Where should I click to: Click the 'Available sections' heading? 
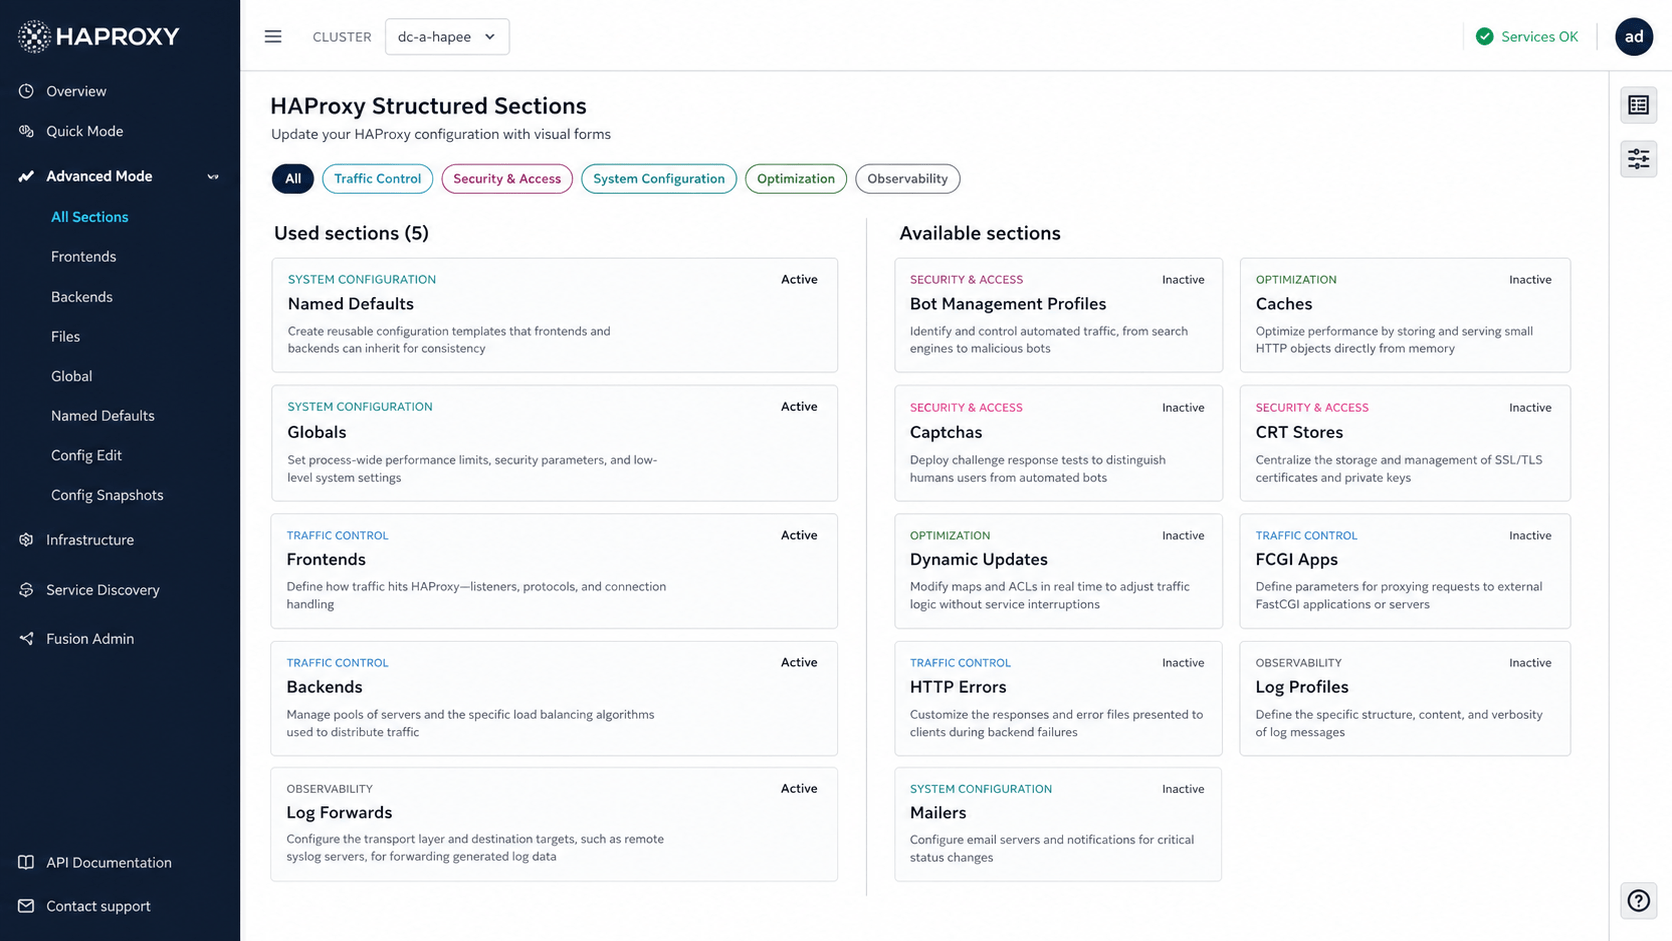click(x=980, y=233)
